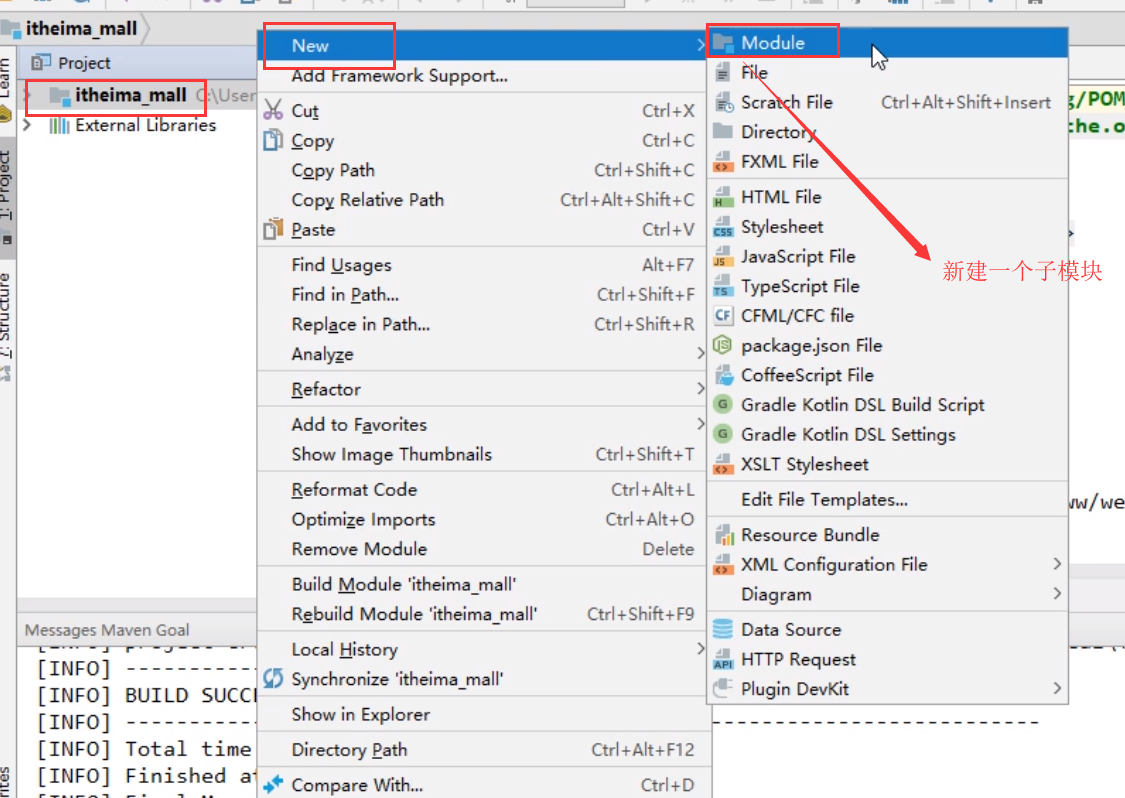
Task: Expand the Diagram submenu arrow
Action: 1057,593
